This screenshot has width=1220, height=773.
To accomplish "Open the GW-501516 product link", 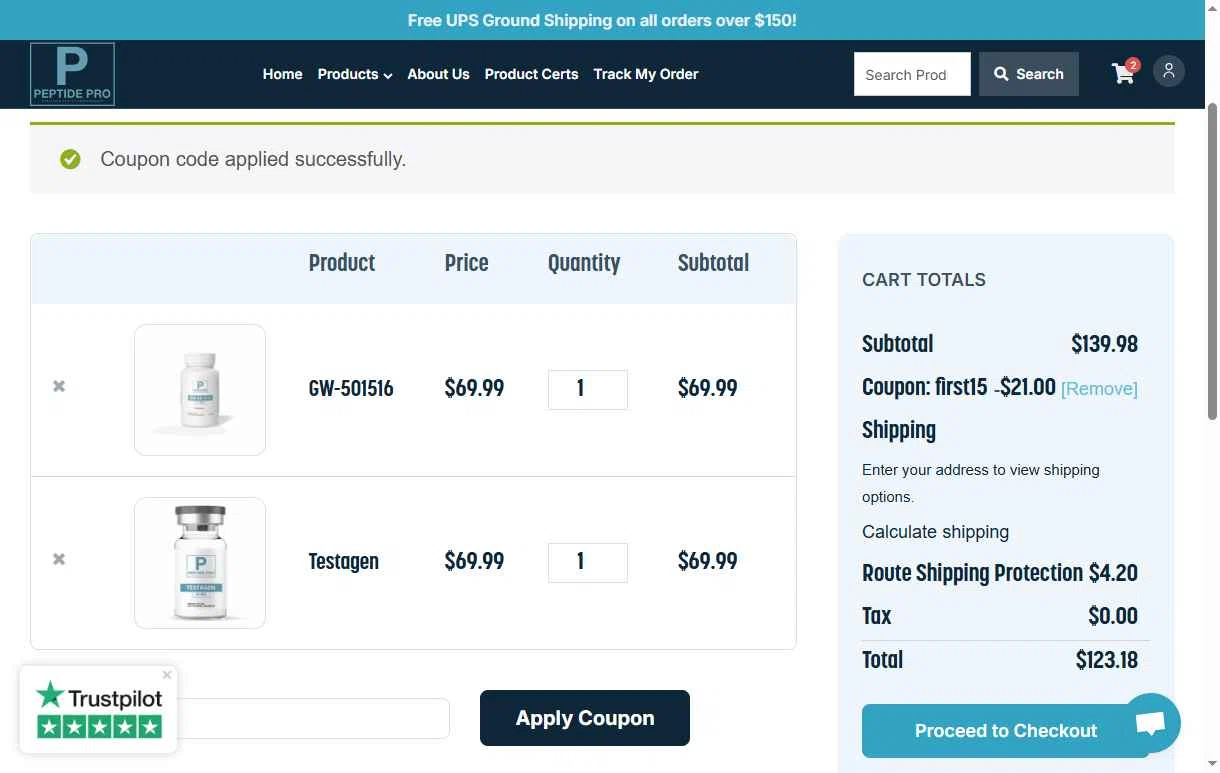I will (351, 388).
